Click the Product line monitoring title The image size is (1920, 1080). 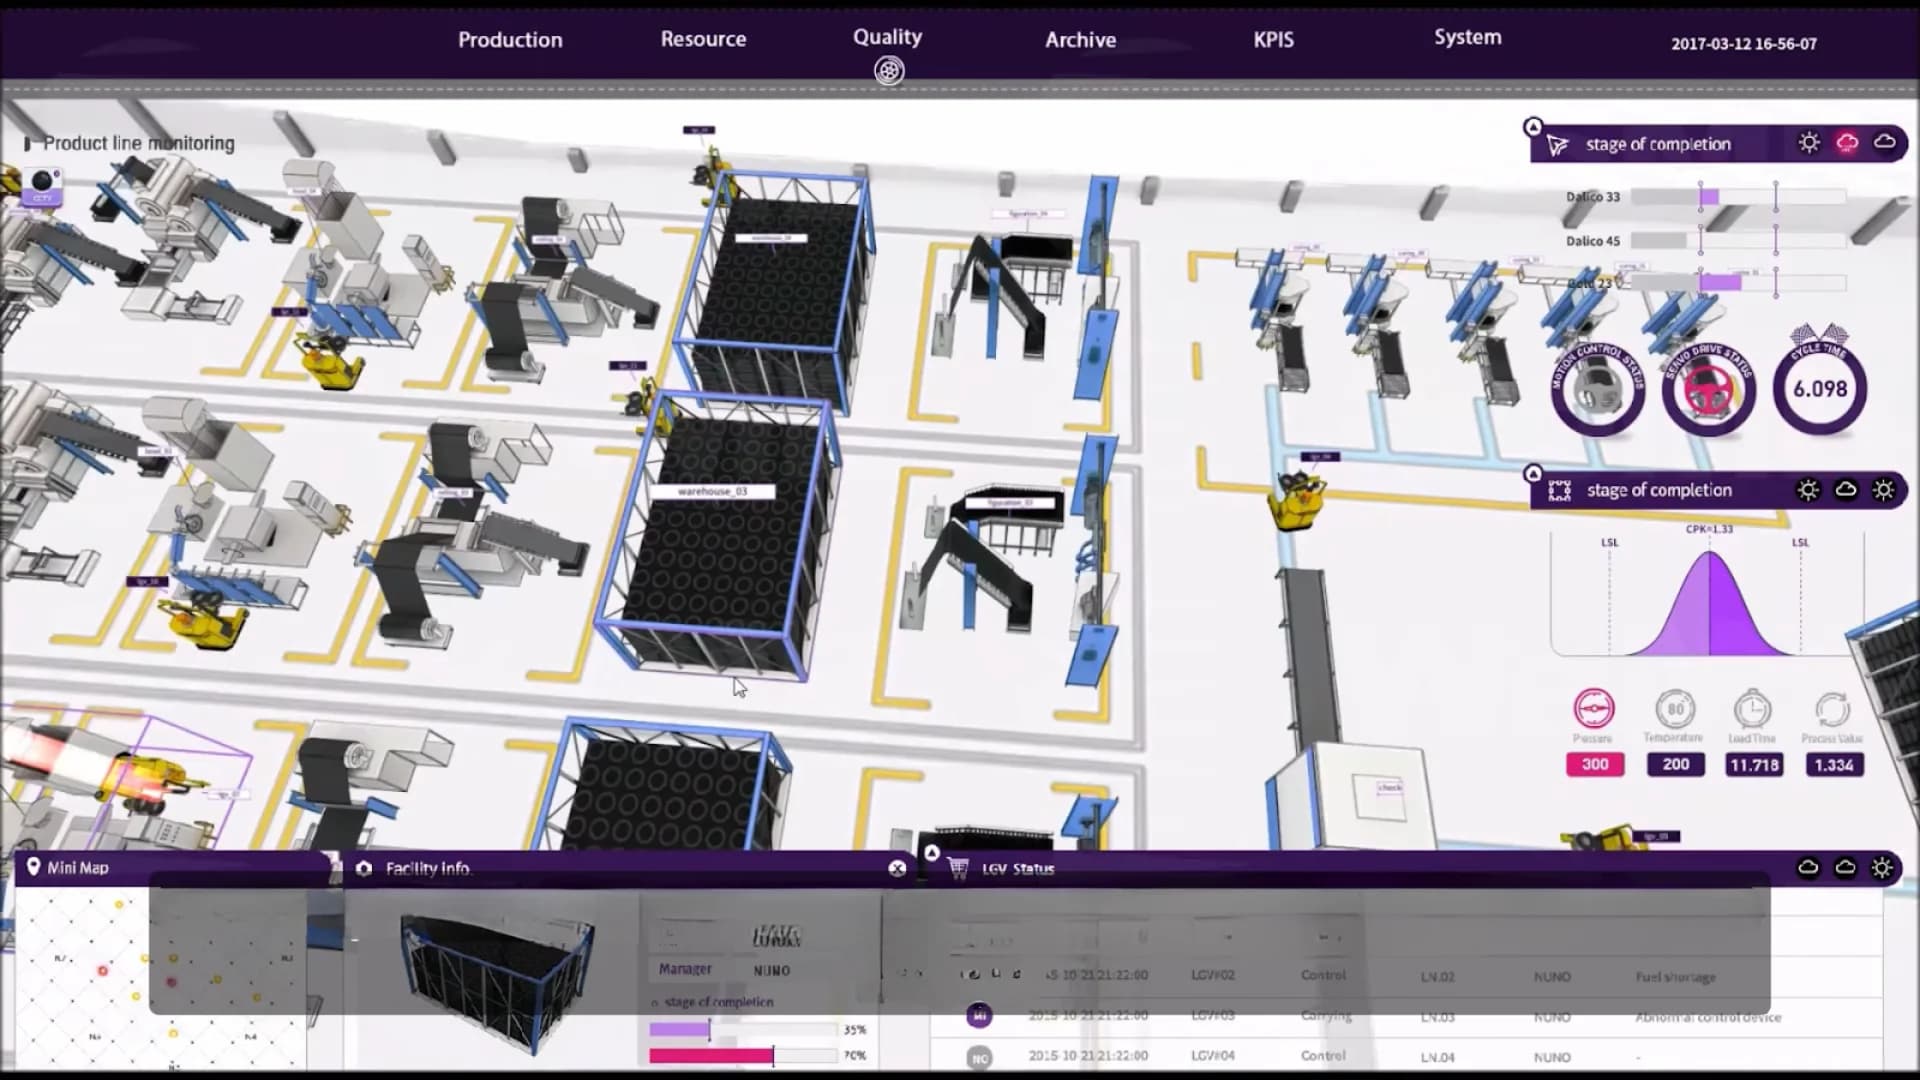coord(139,143)
